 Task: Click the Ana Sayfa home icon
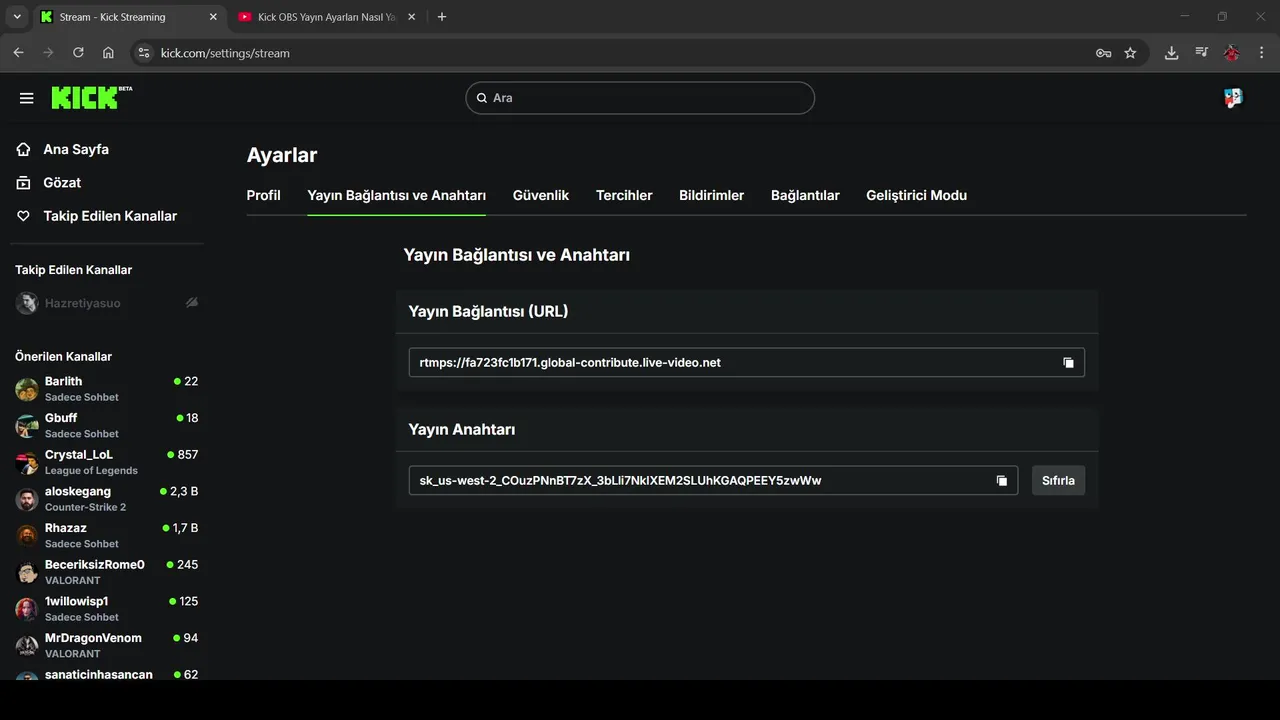tap(24, 149)
